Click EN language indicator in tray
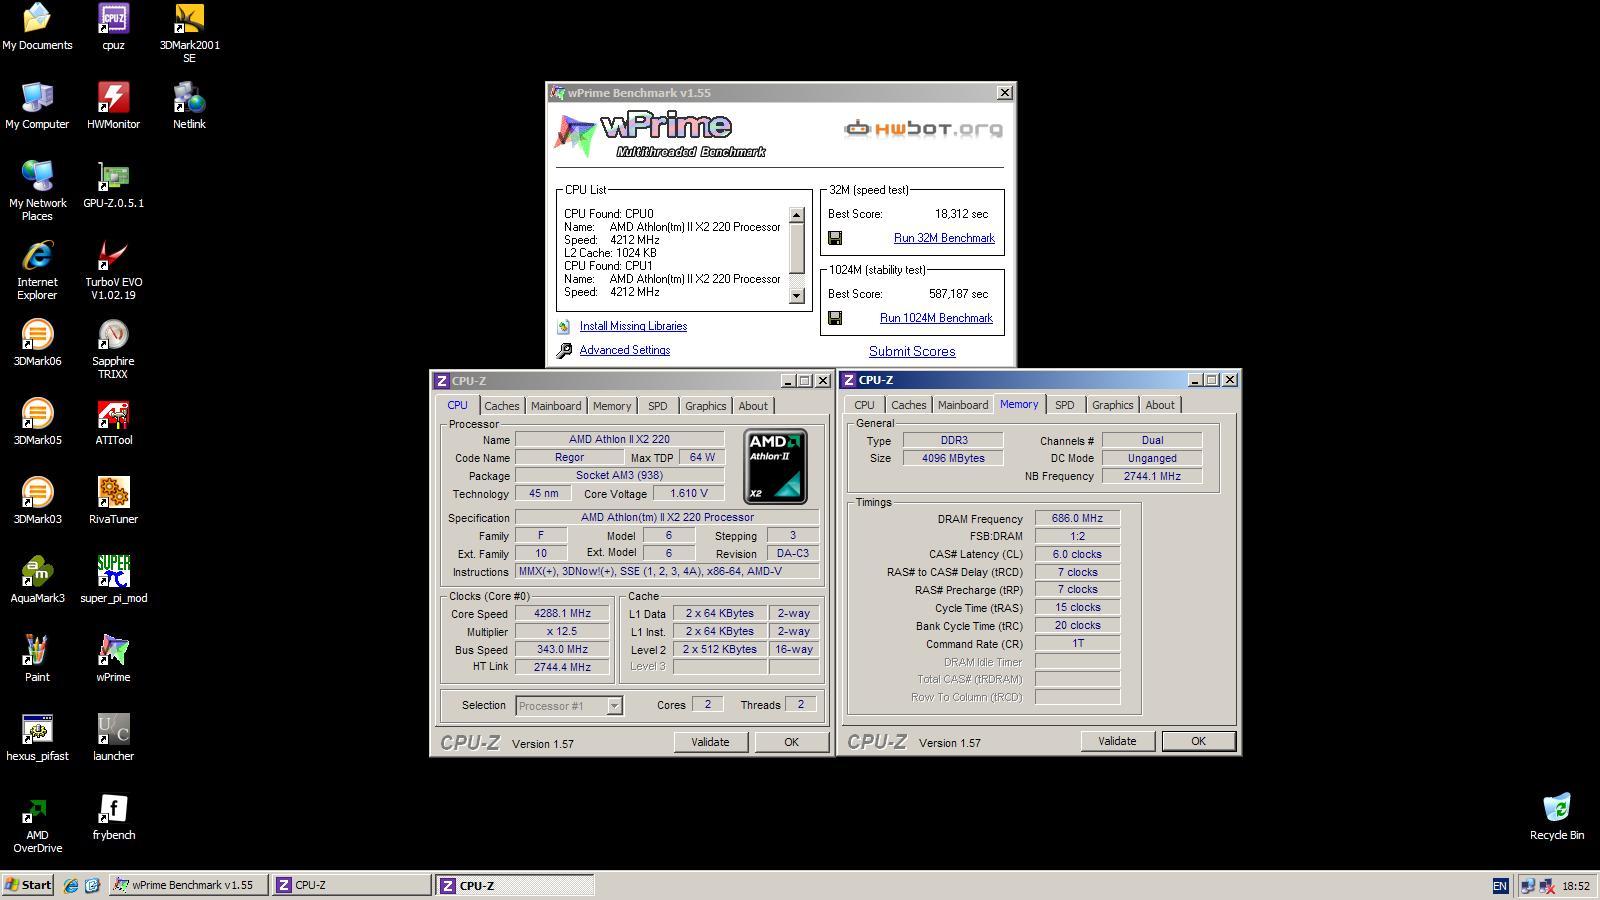 [x=1500, y=886]
